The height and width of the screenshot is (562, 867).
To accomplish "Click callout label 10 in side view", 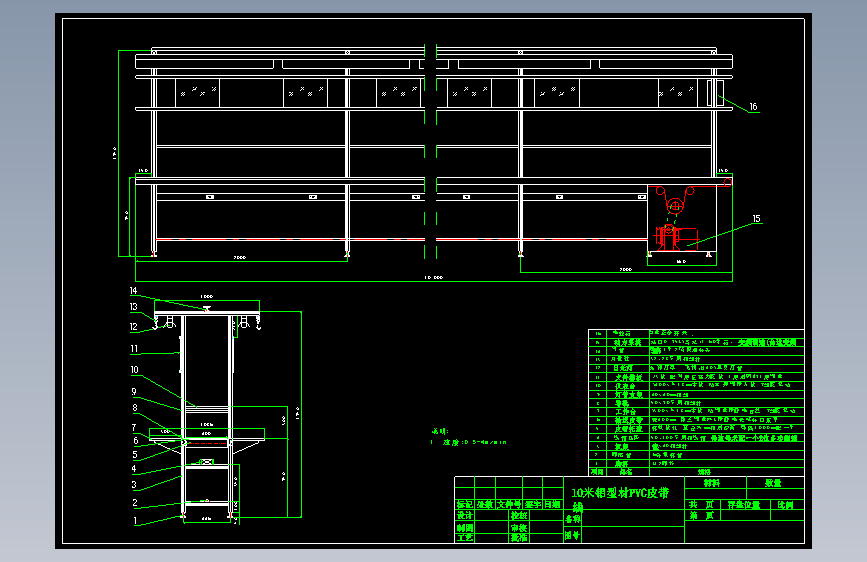I will [134, 370].
